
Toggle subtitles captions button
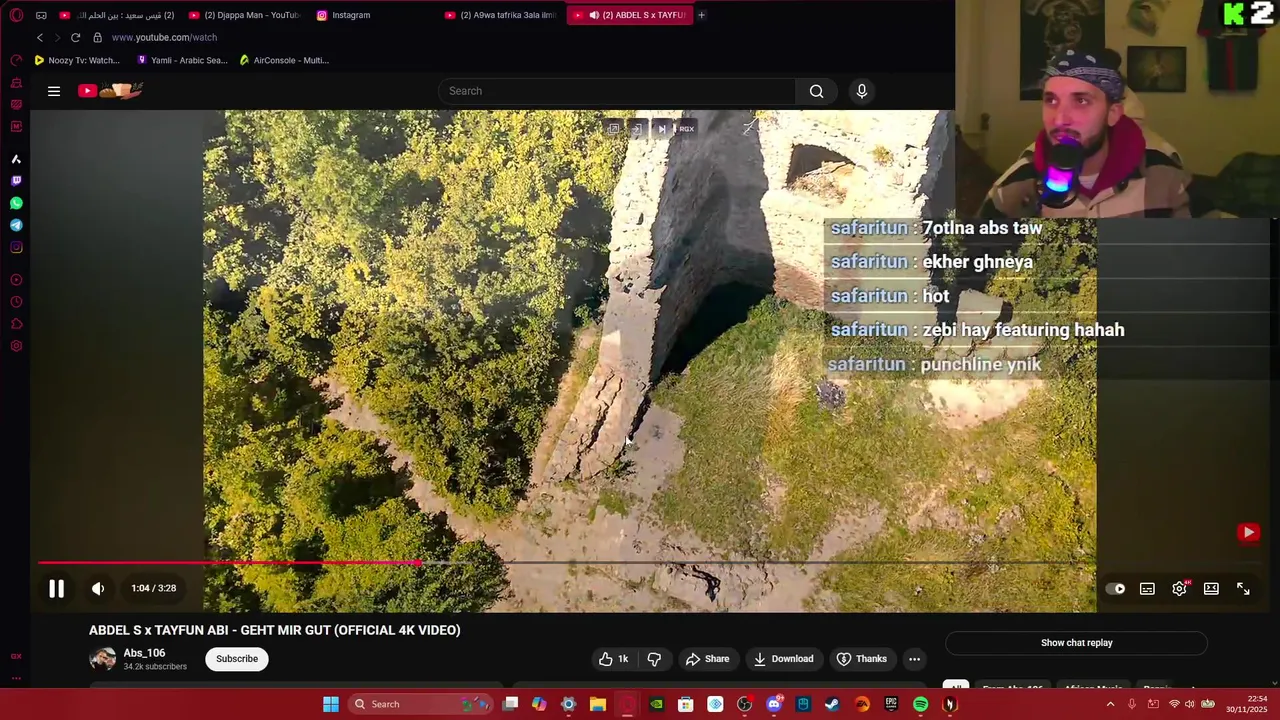coord(1147,589)
